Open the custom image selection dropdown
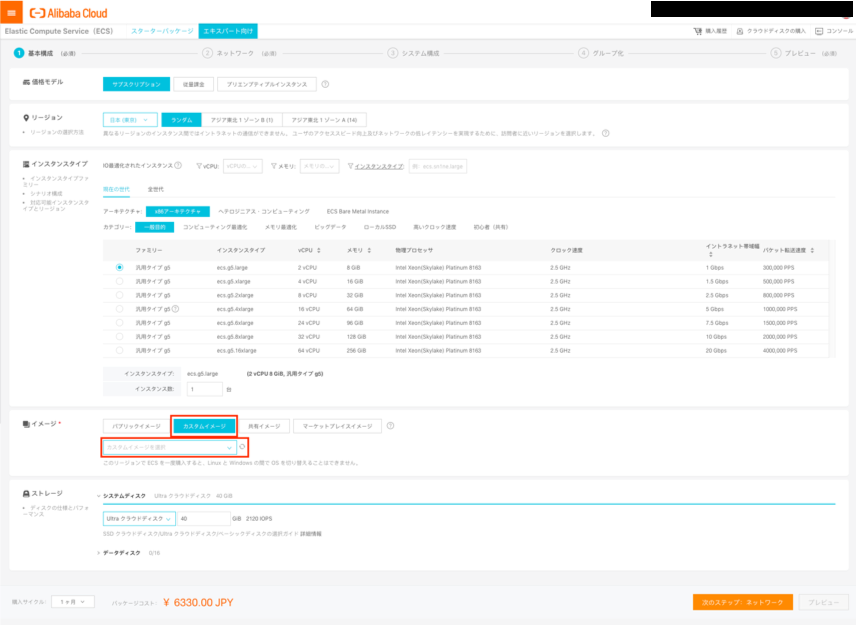 pos(169,447)
